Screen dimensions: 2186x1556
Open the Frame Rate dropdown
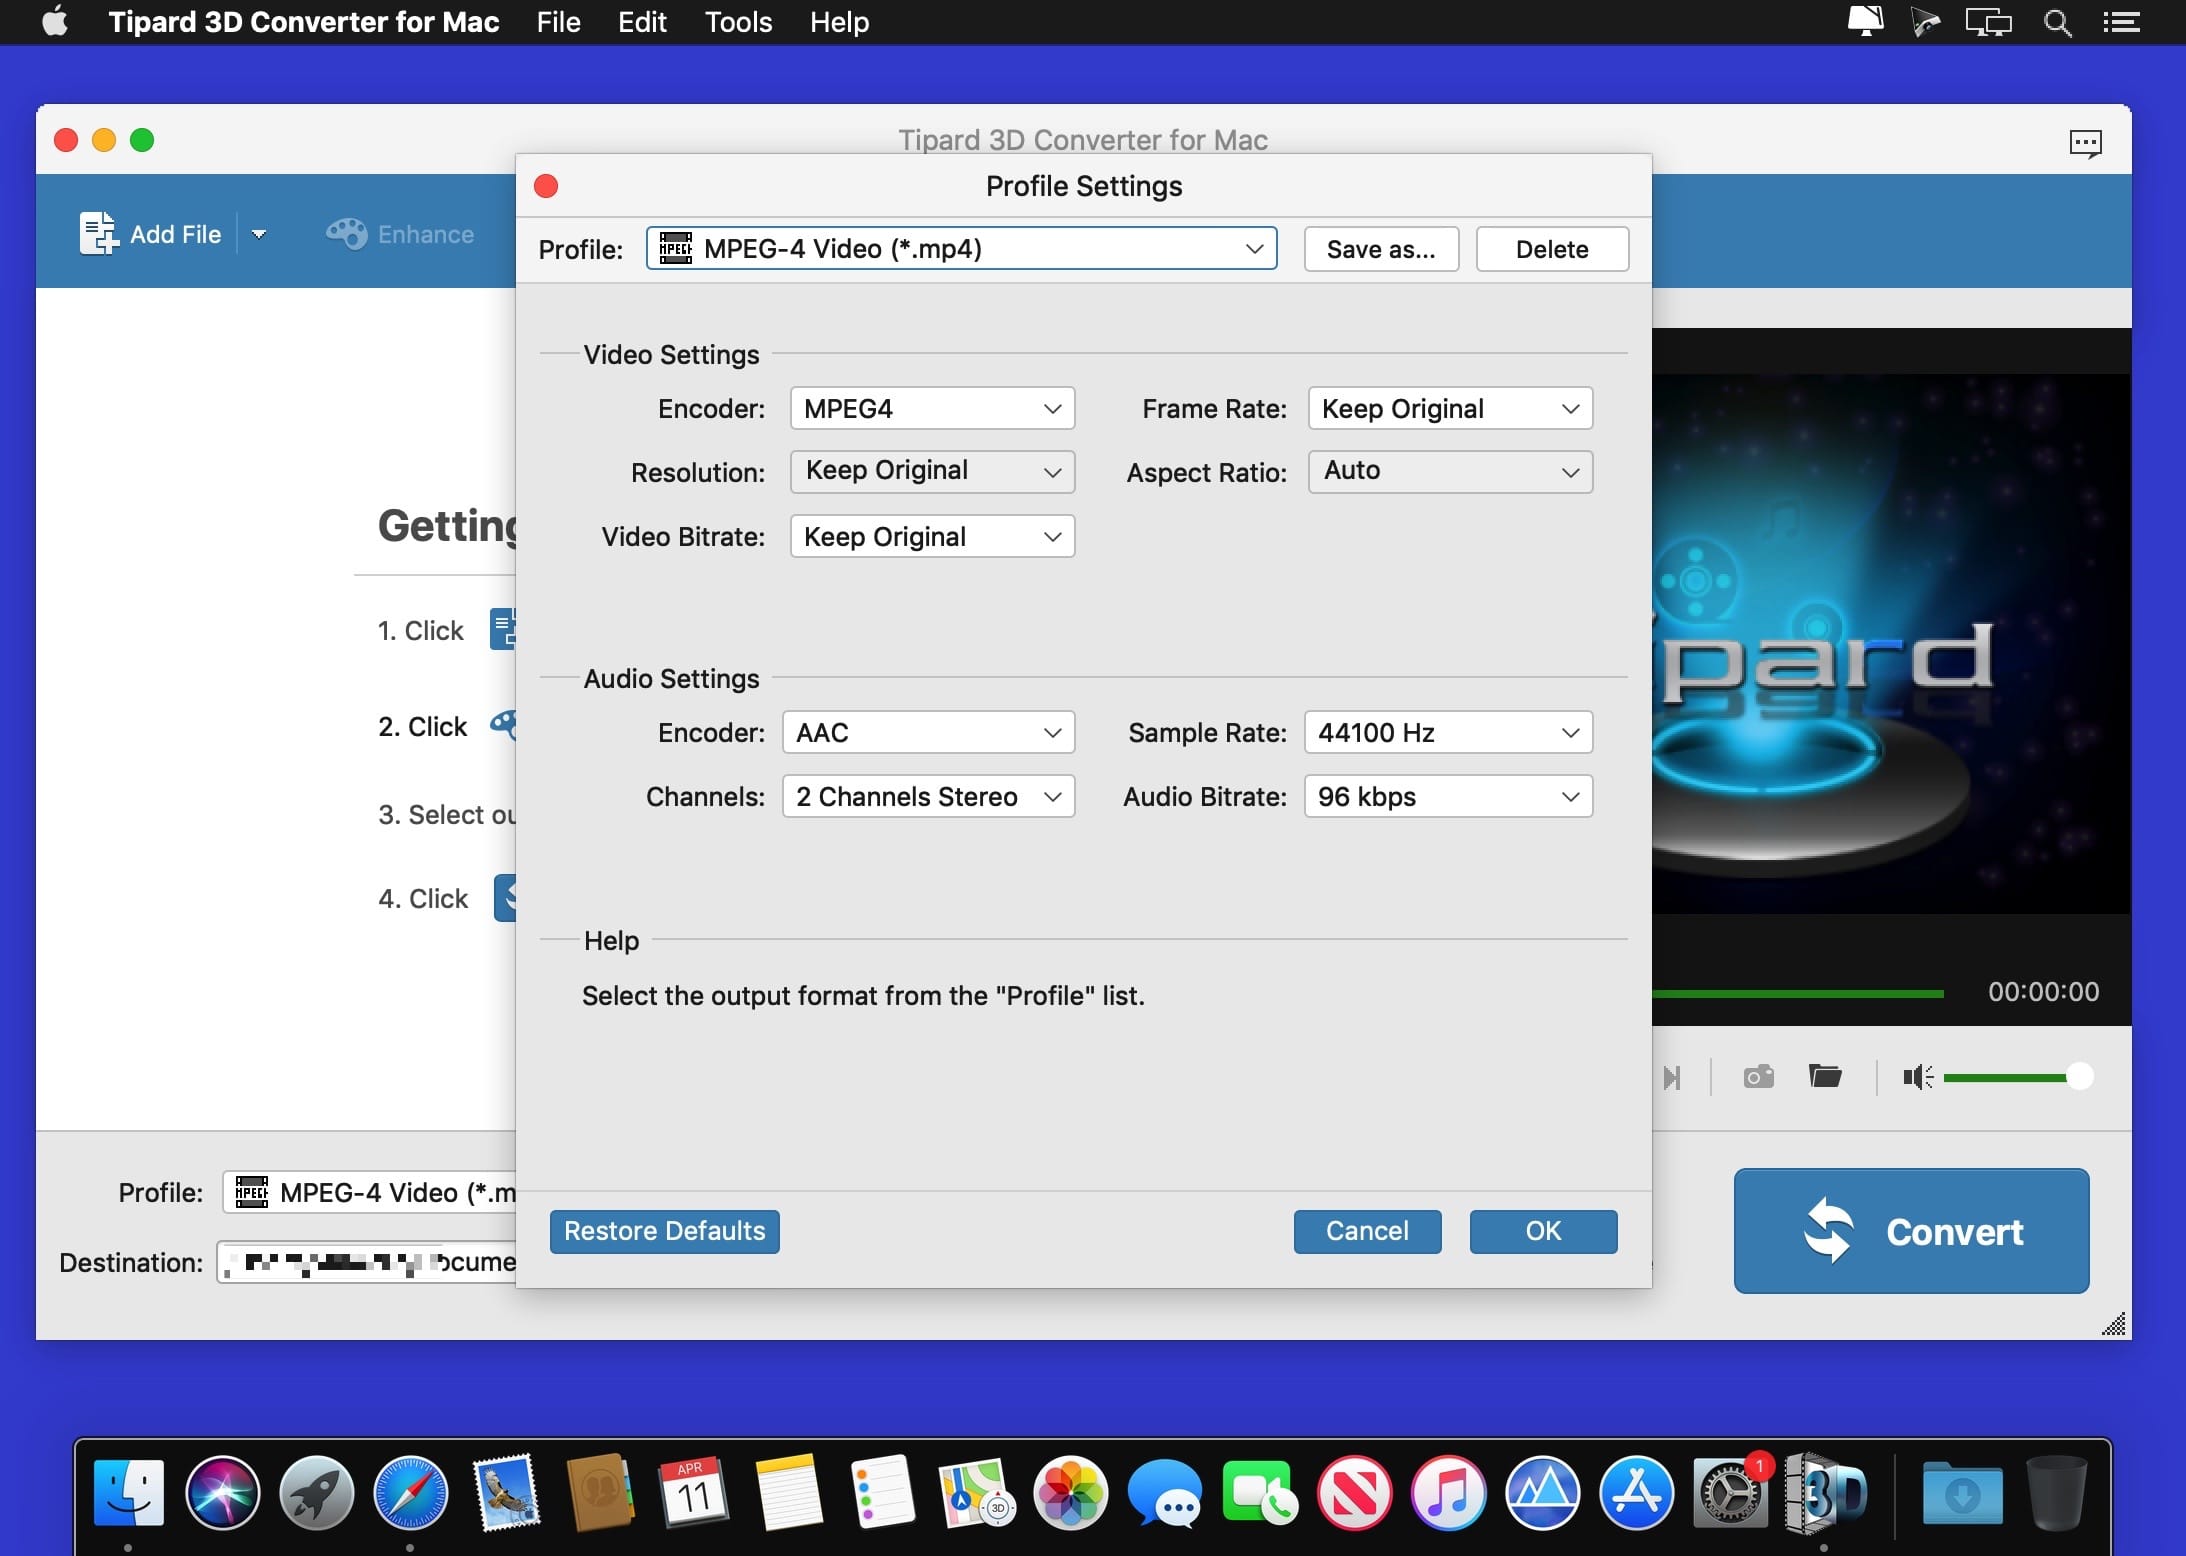[x=1450, y=408]
